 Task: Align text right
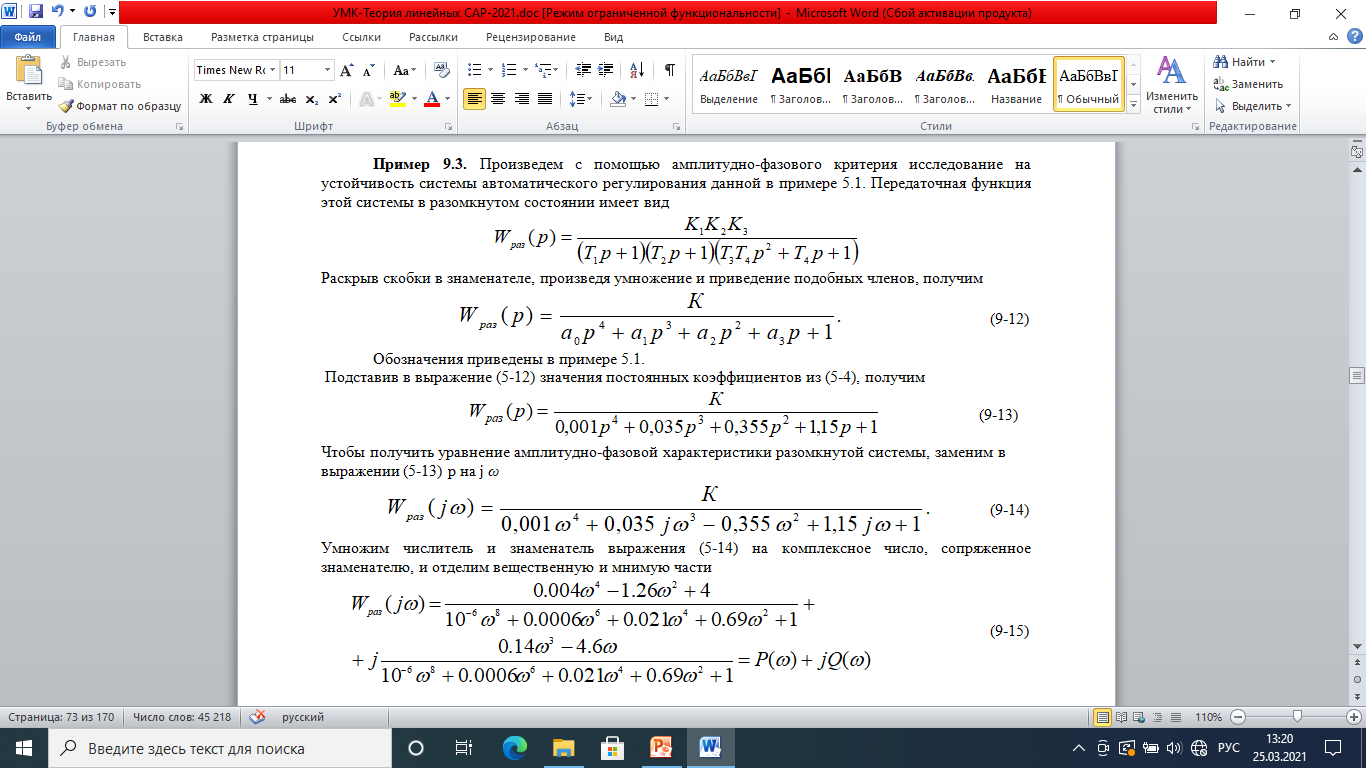(x=521, y=98)
